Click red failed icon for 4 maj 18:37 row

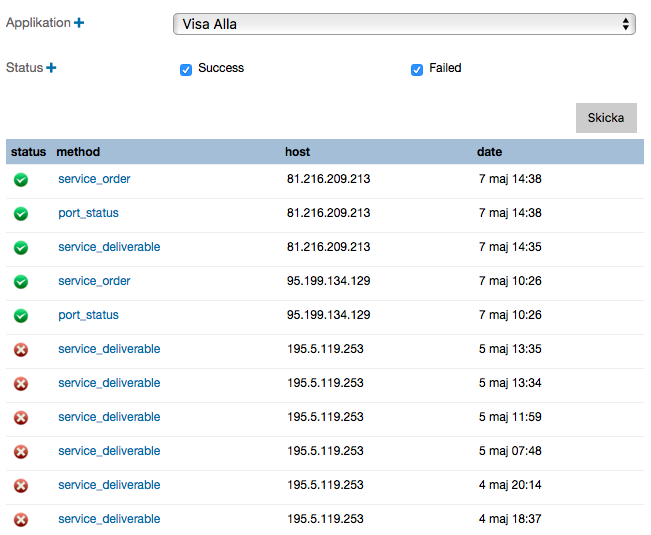click(21, 520)
